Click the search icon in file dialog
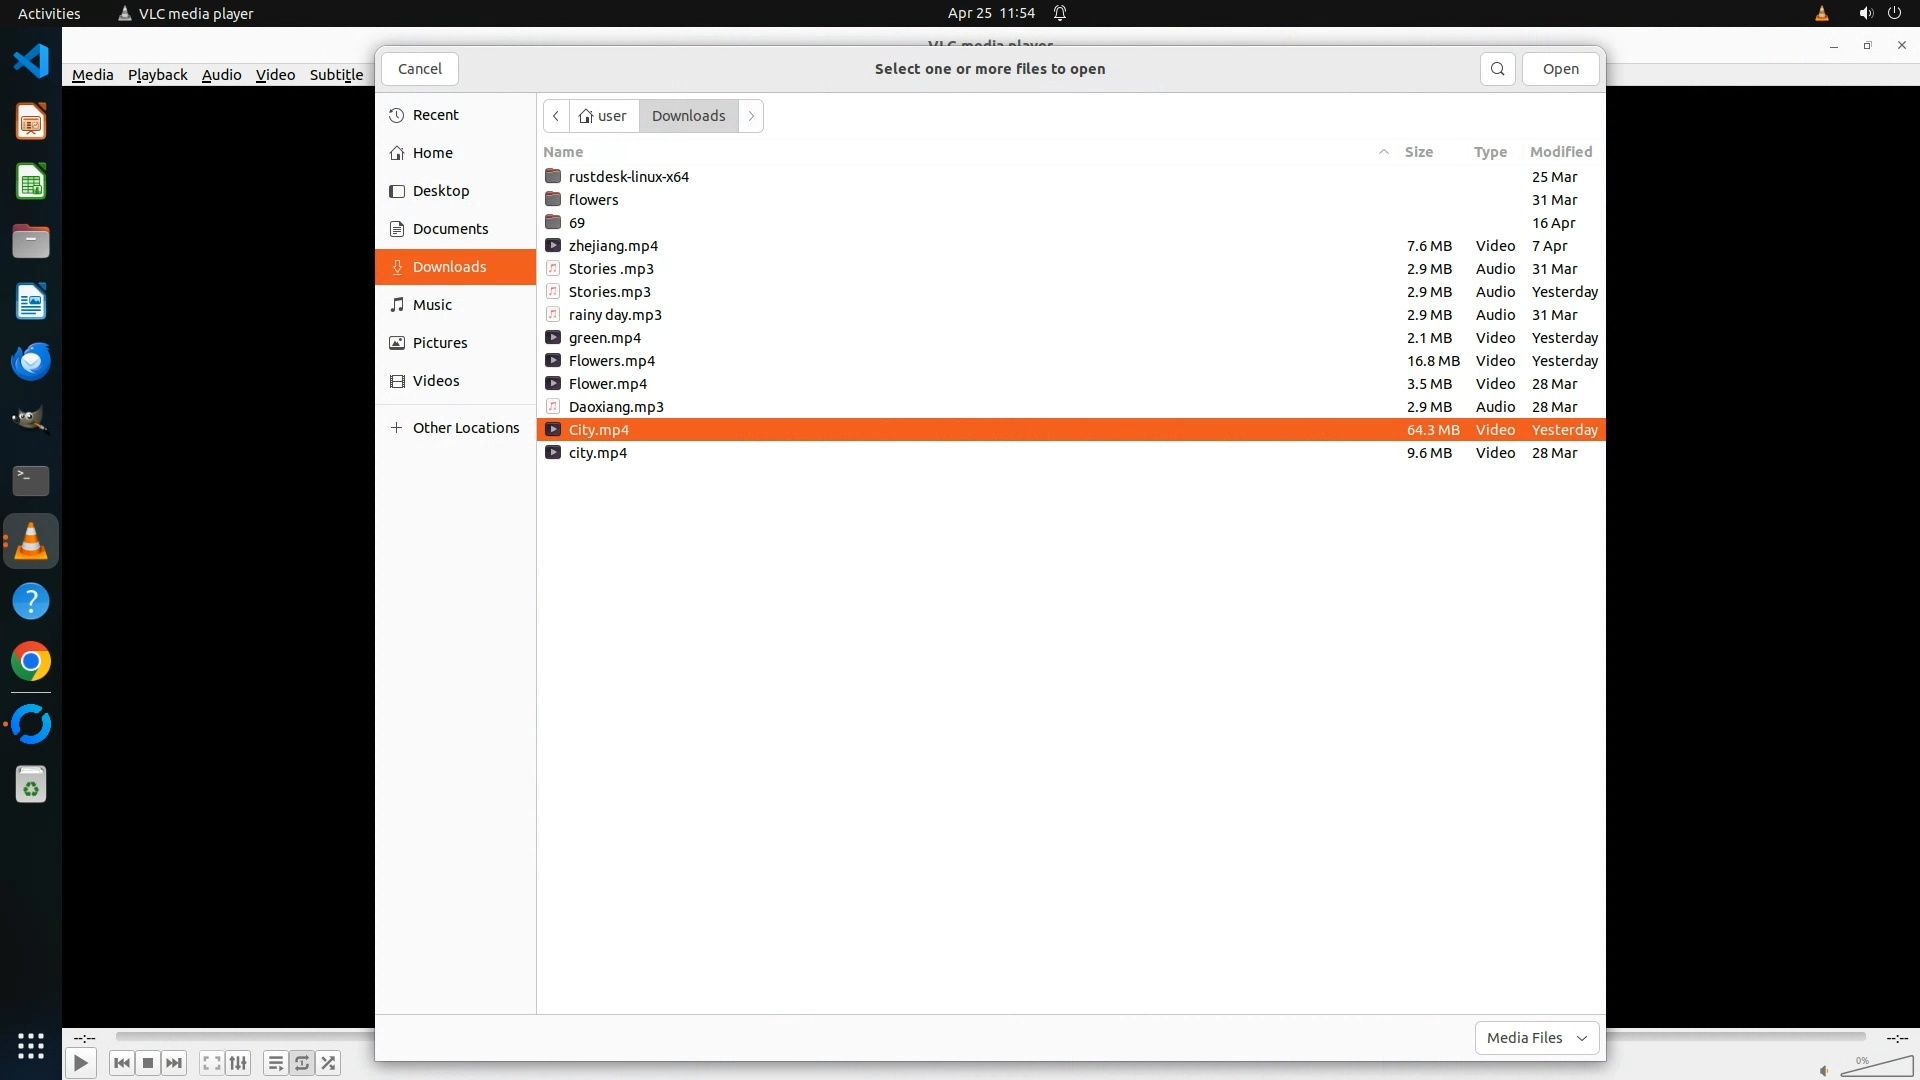 (x=1497, y=69)
